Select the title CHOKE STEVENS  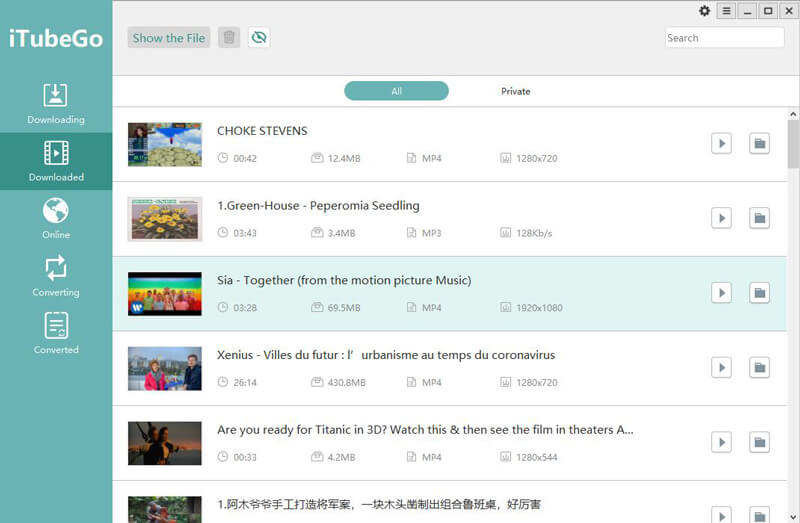(x=262, y=131)
